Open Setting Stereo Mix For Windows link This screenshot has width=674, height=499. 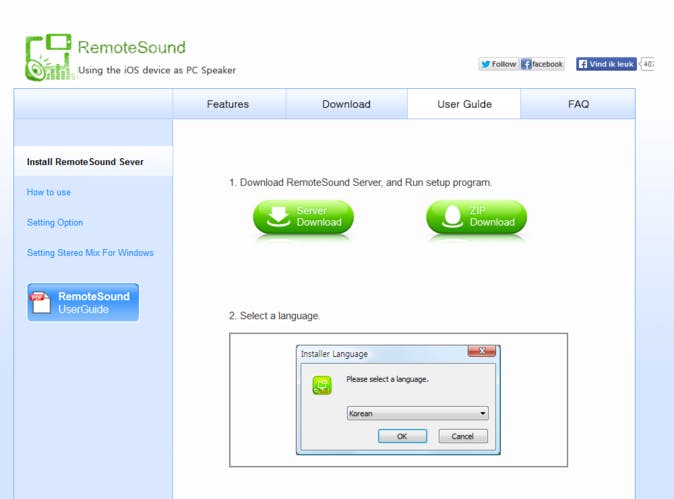tap(90, 252)
